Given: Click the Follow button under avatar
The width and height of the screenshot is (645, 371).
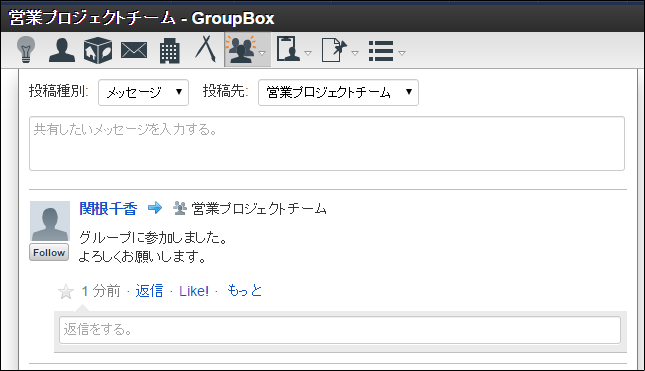Looking at the screenshot, I should [49, 252].
